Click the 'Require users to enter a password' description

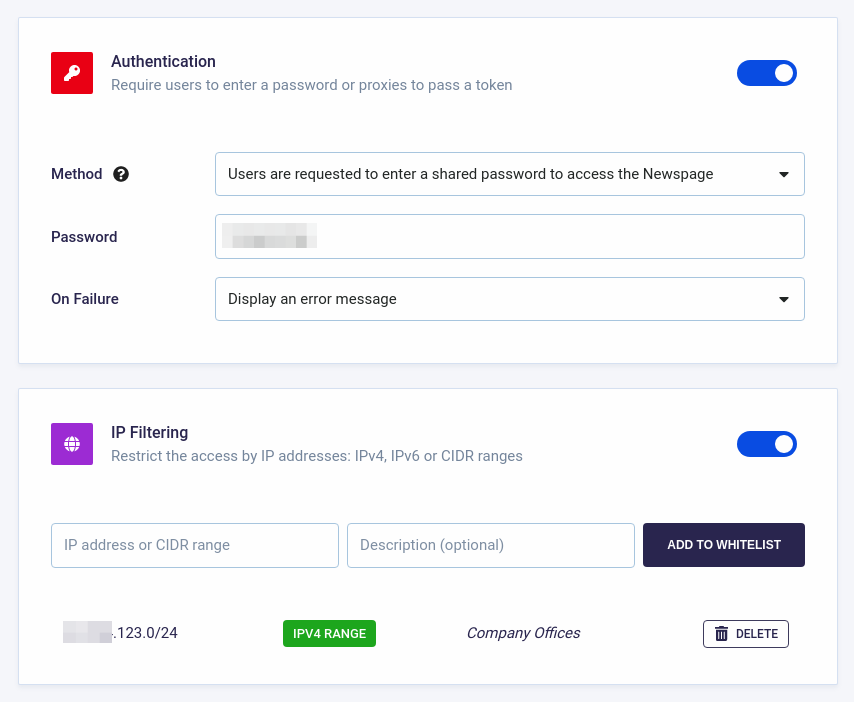(312, 85)
